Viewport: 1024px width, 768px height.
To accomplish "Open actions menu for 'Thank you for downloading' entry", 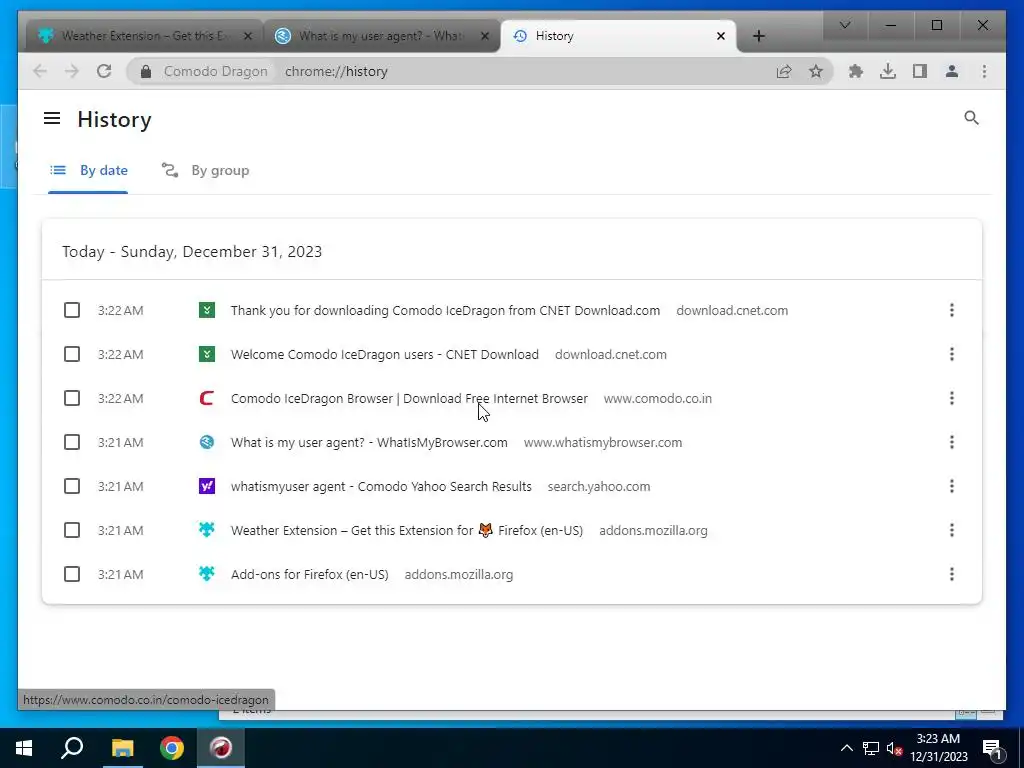I will tap(952, 310).
